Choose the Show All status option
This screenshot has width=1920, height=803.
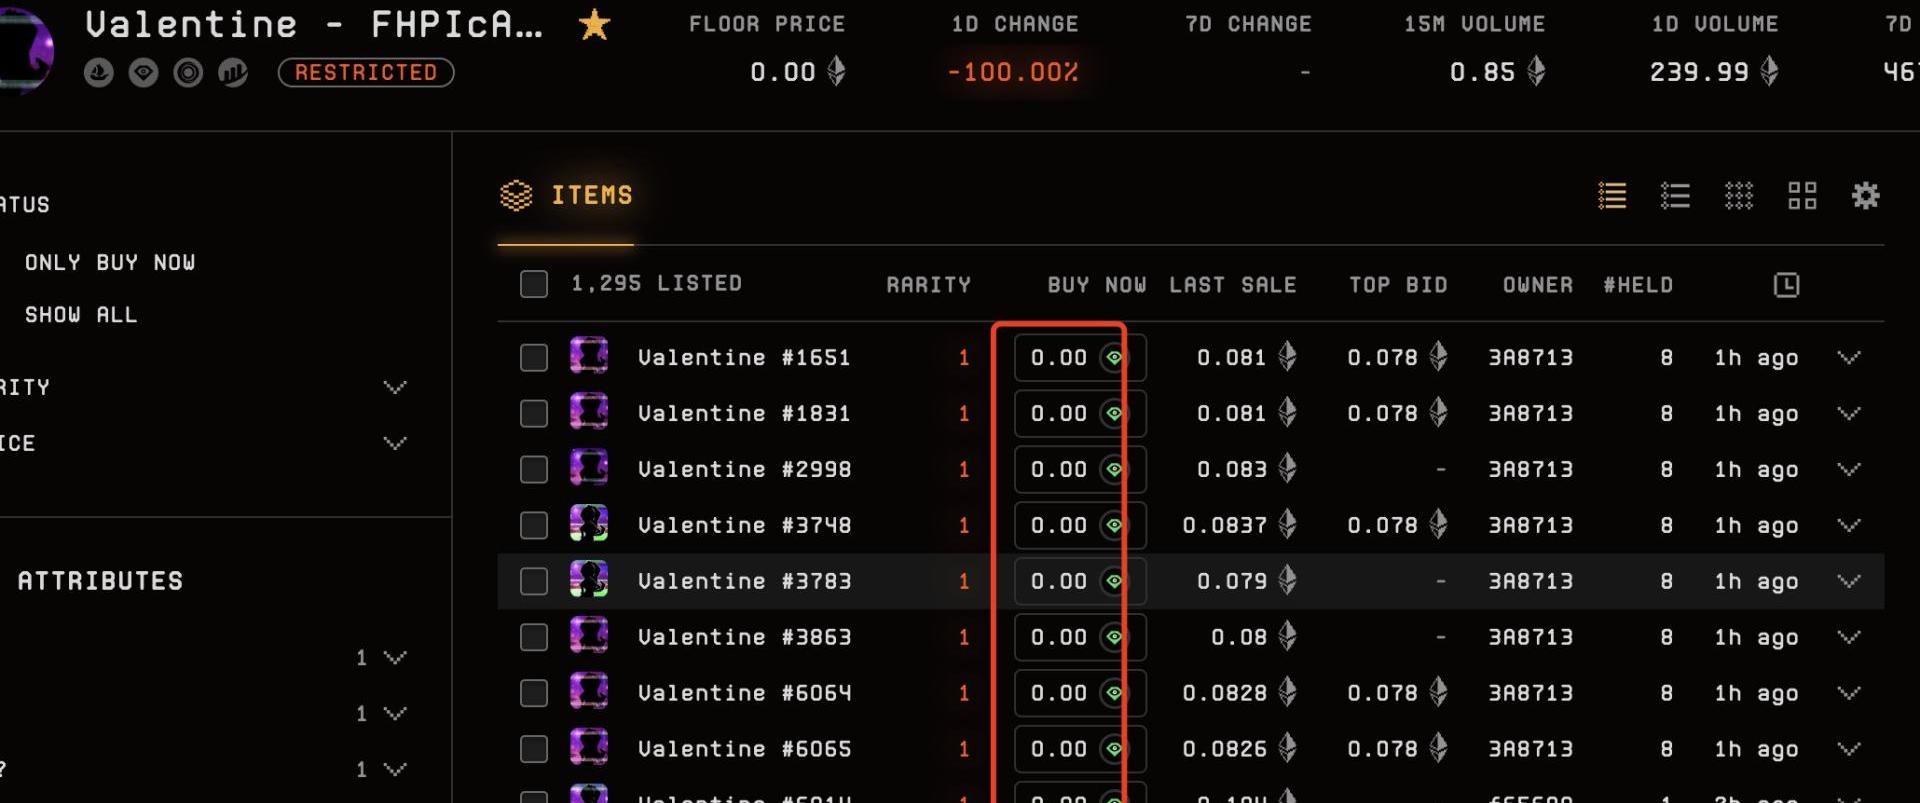81,315
